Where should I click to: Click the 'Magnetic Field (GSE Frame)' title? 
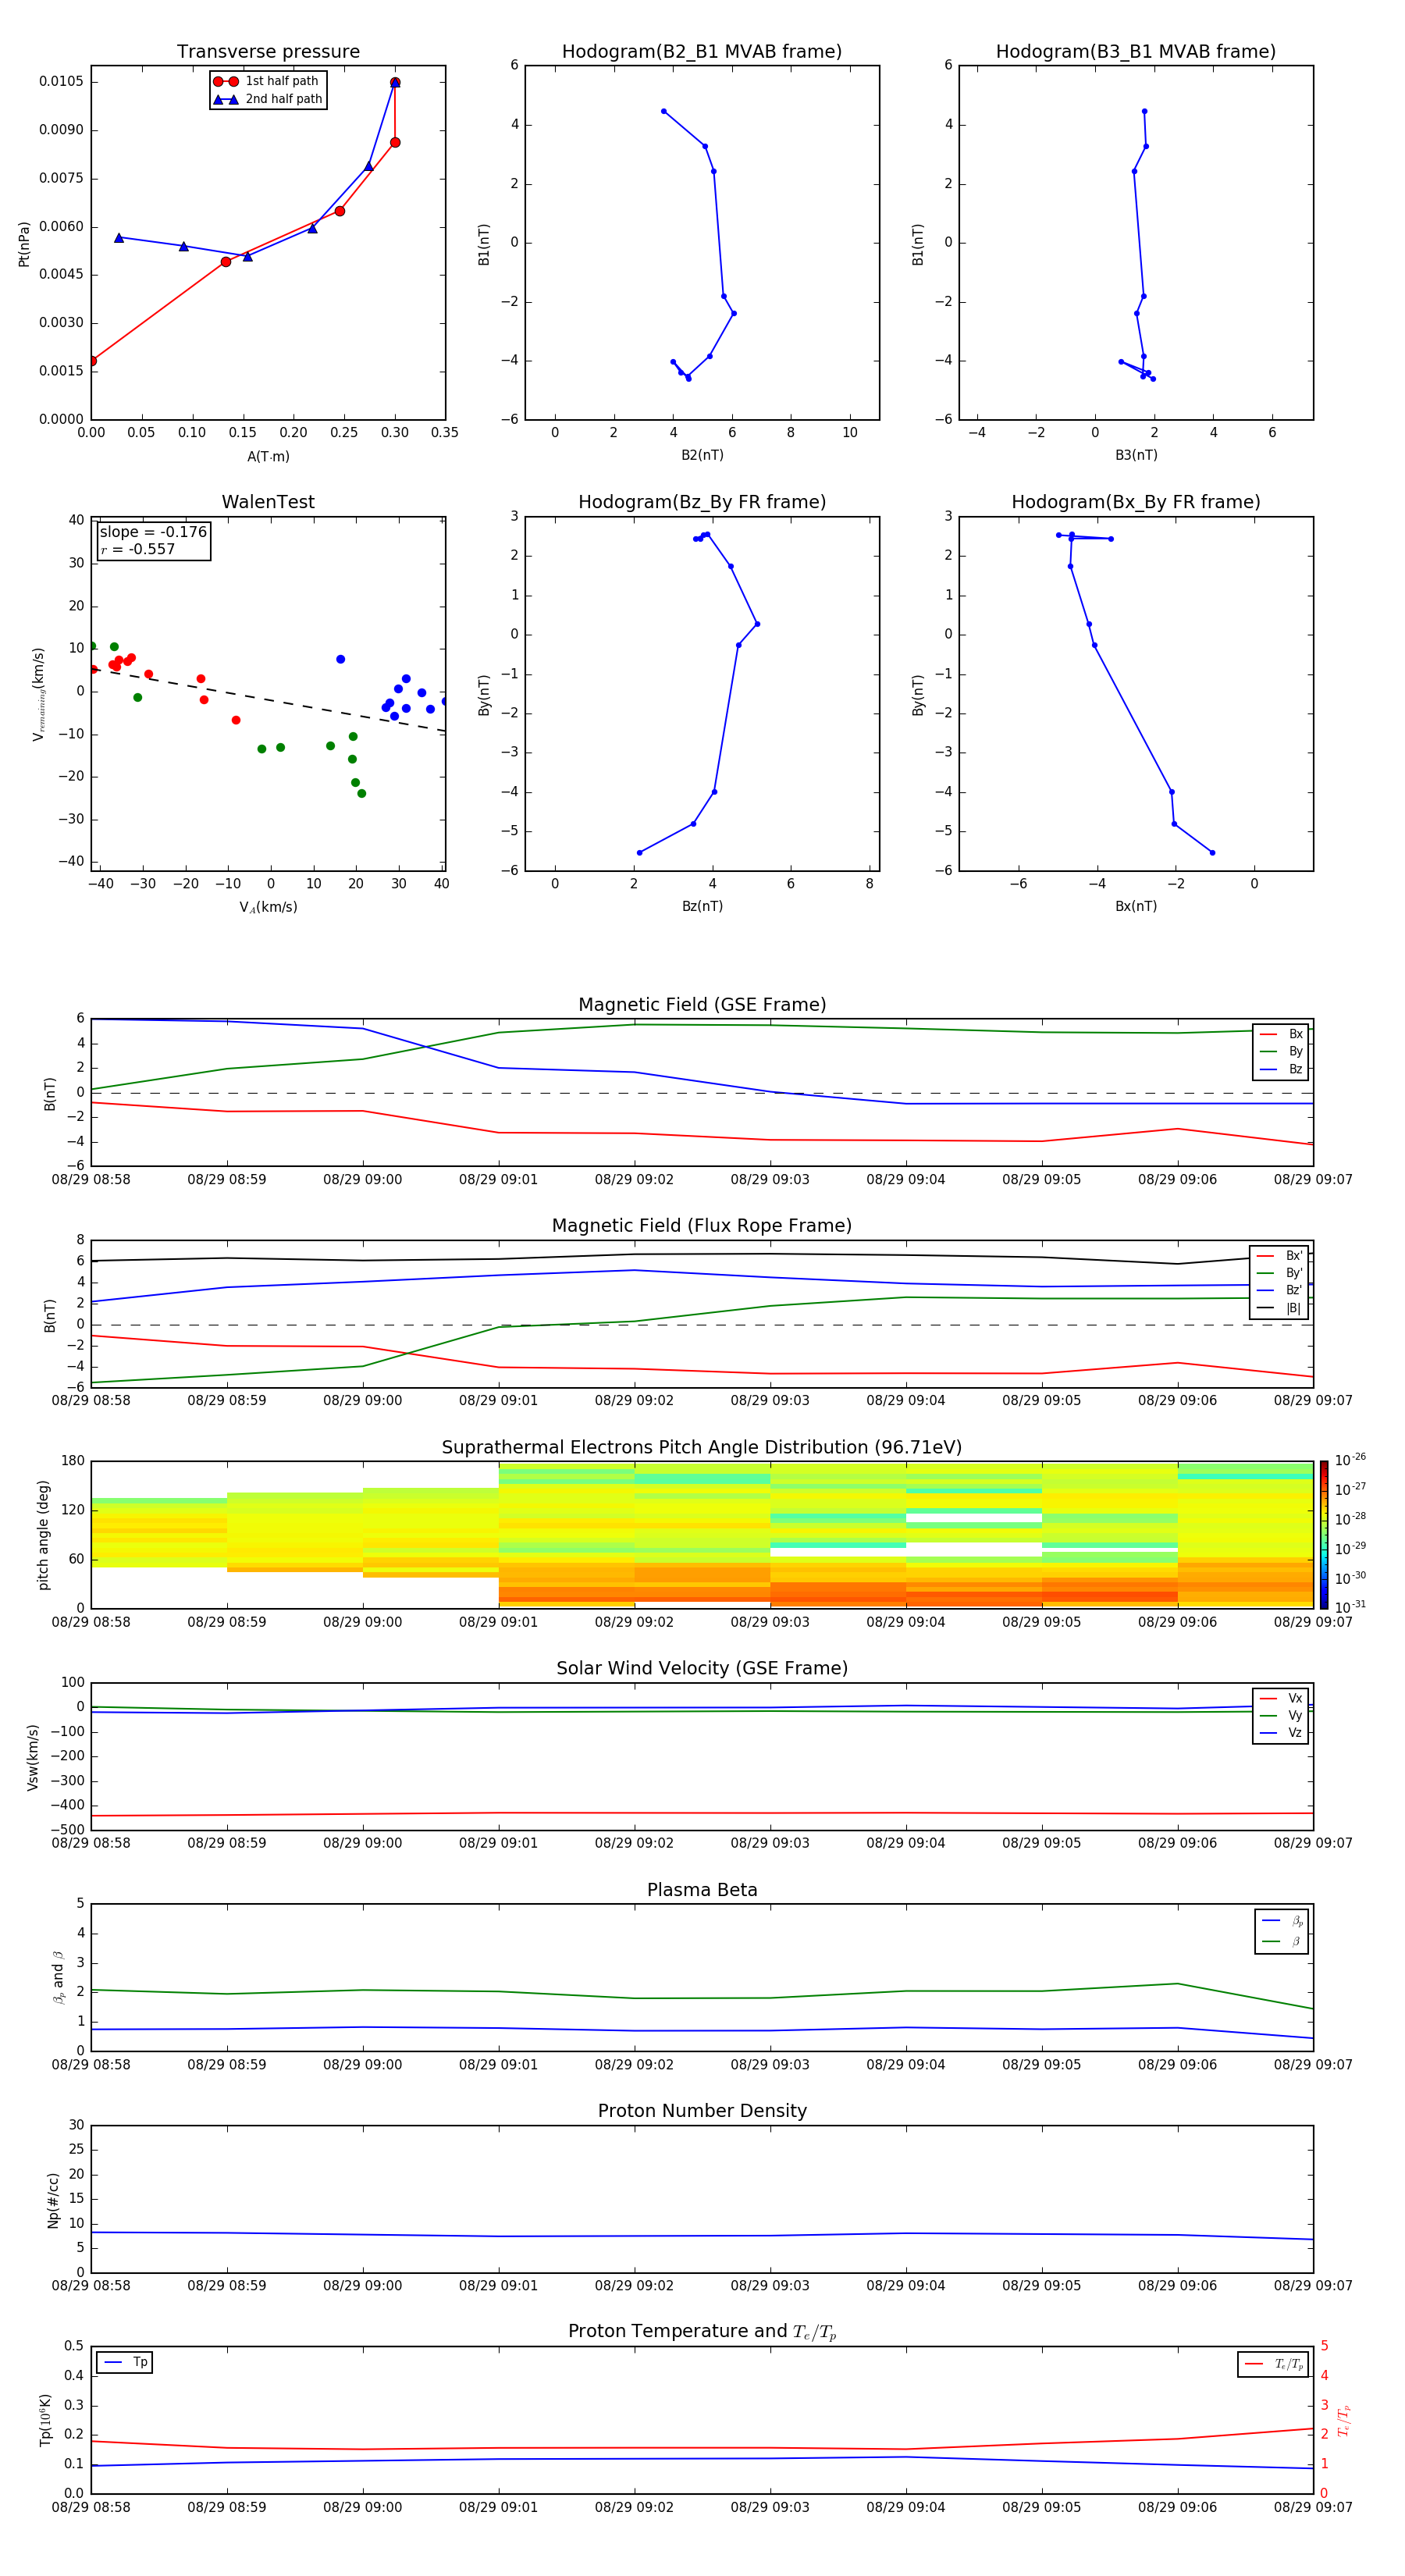pos(702,1005)
